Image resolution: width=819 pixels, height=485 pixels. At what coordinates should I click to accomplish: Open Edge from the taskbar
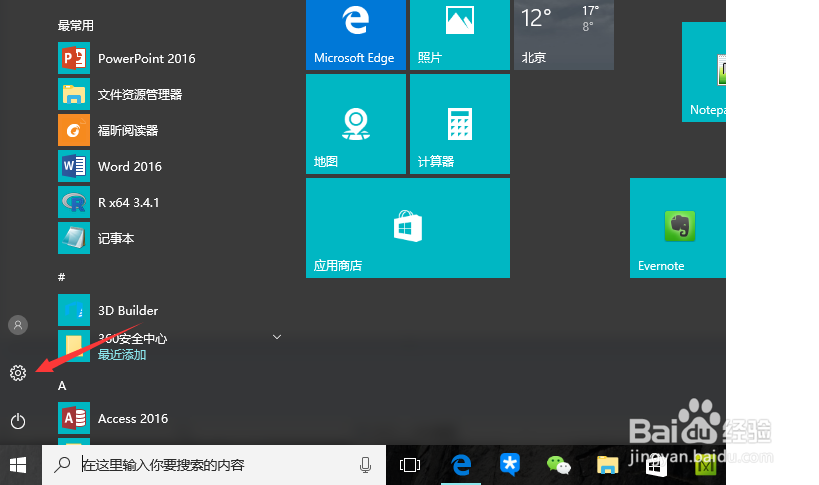[461, 465]
